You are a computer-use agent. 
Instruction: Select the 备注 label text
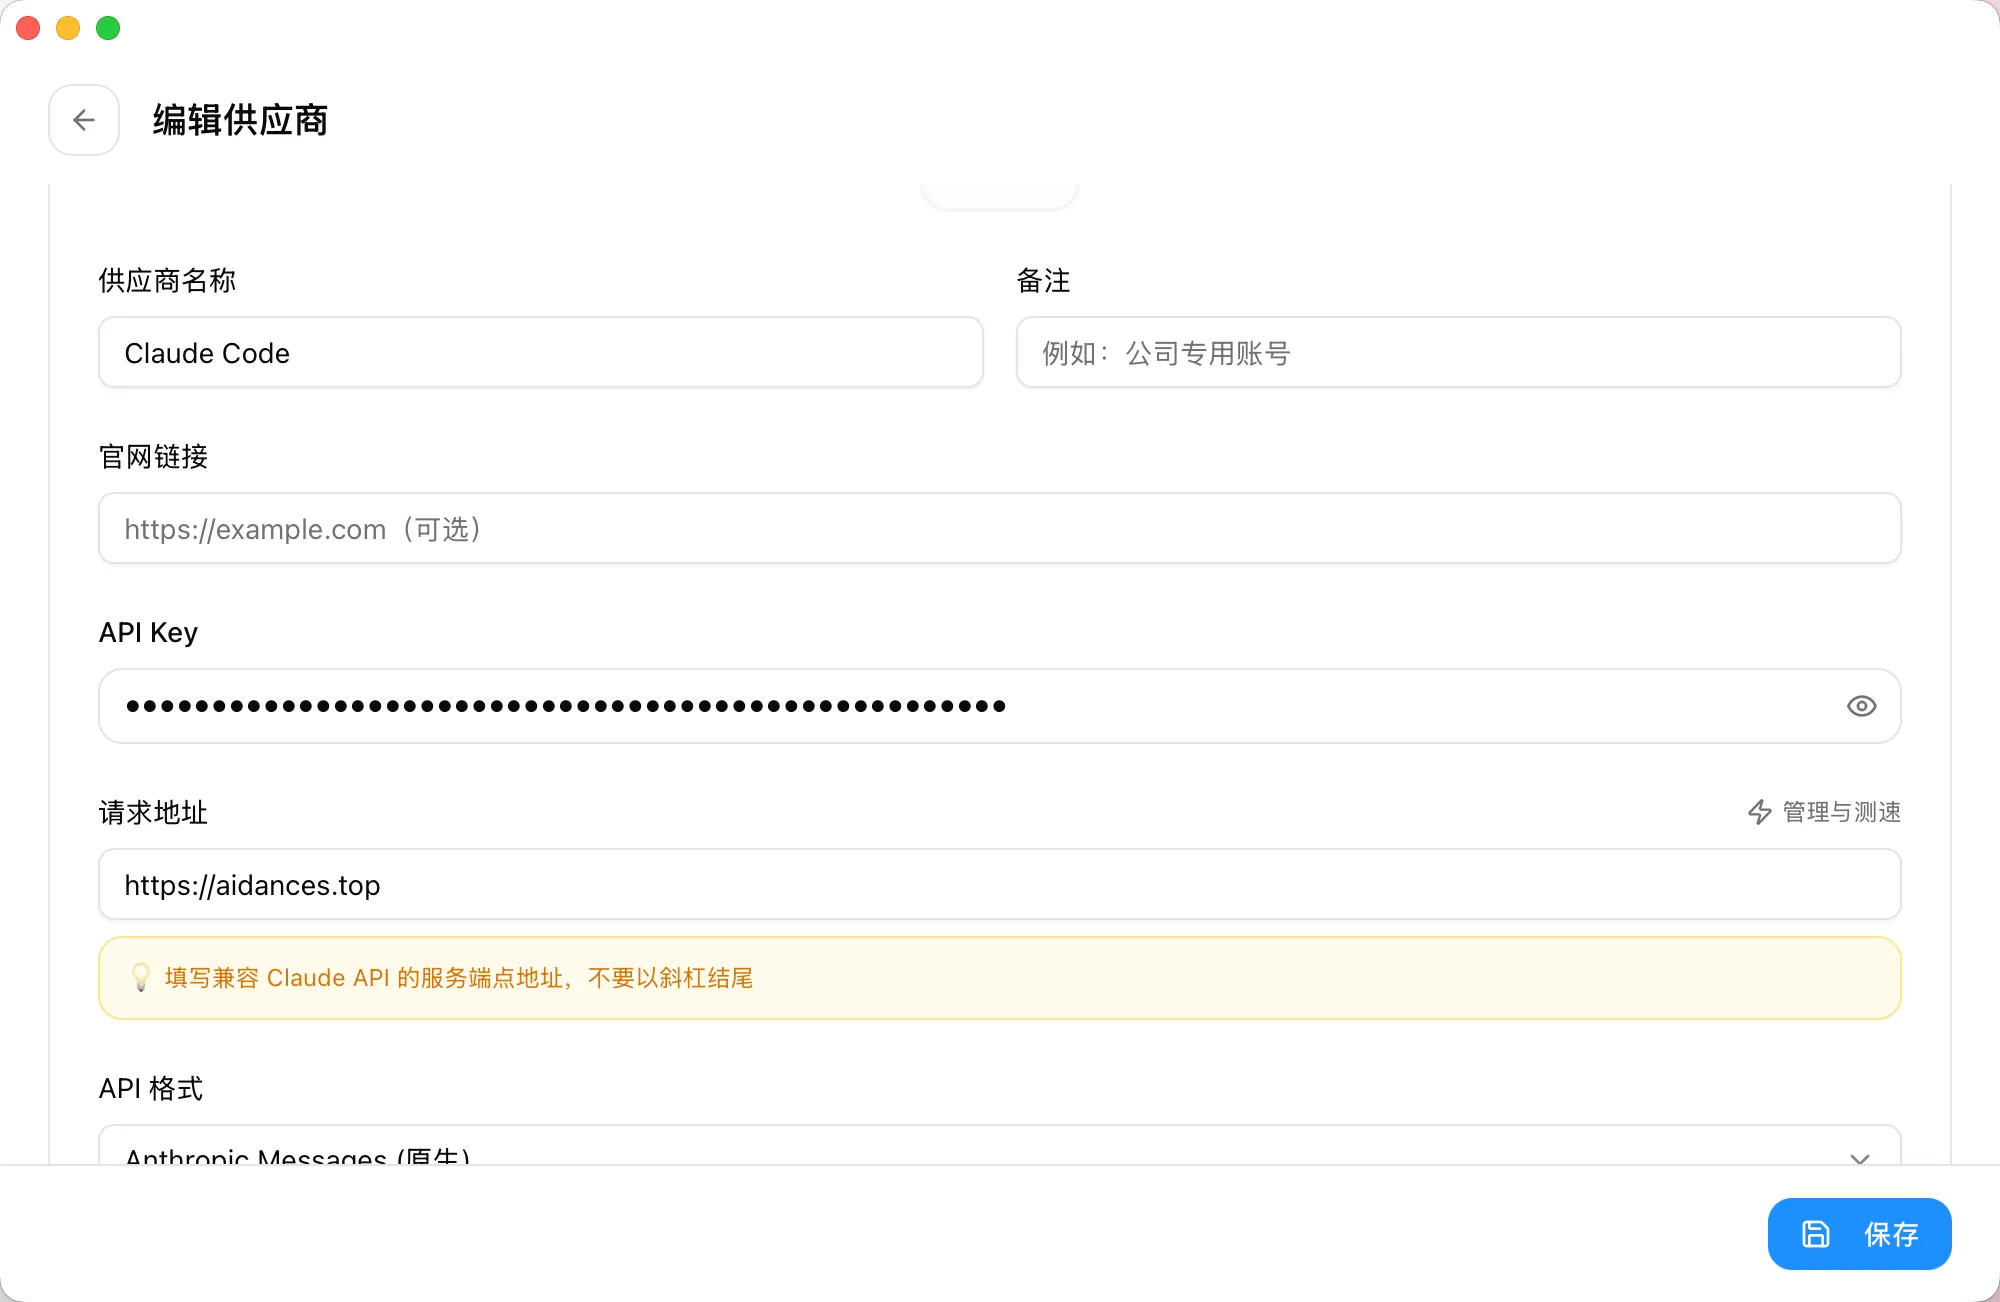(x=1043, y=281)
